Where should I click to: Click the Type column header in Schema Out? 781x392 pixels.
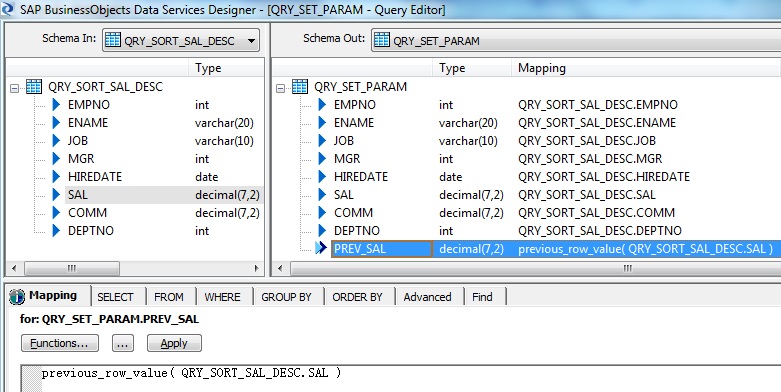[x=472, y=68]
